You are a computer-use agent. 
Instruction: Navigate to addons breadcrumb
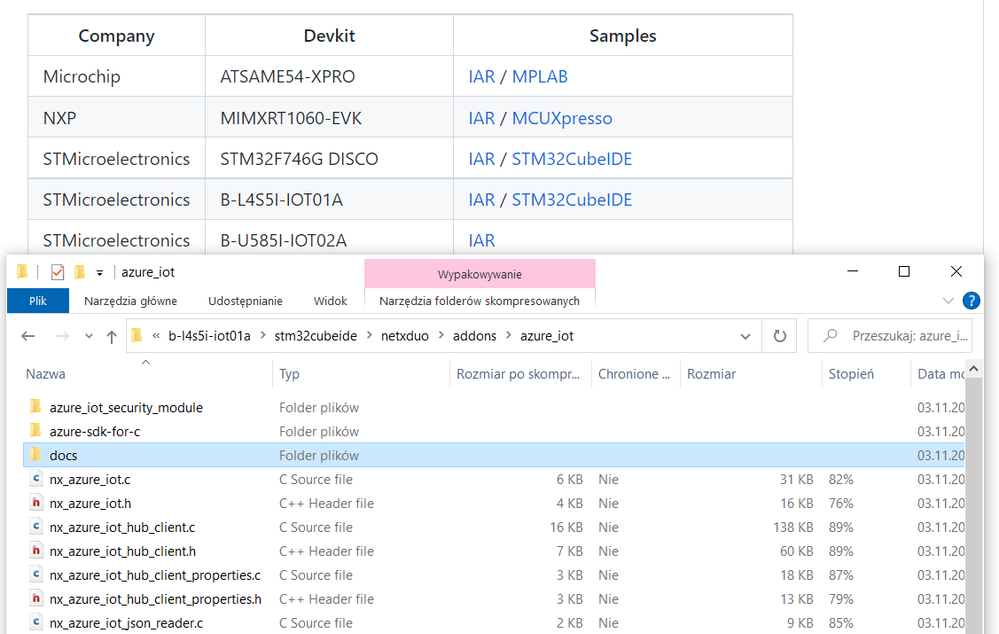tap(474, 336)
